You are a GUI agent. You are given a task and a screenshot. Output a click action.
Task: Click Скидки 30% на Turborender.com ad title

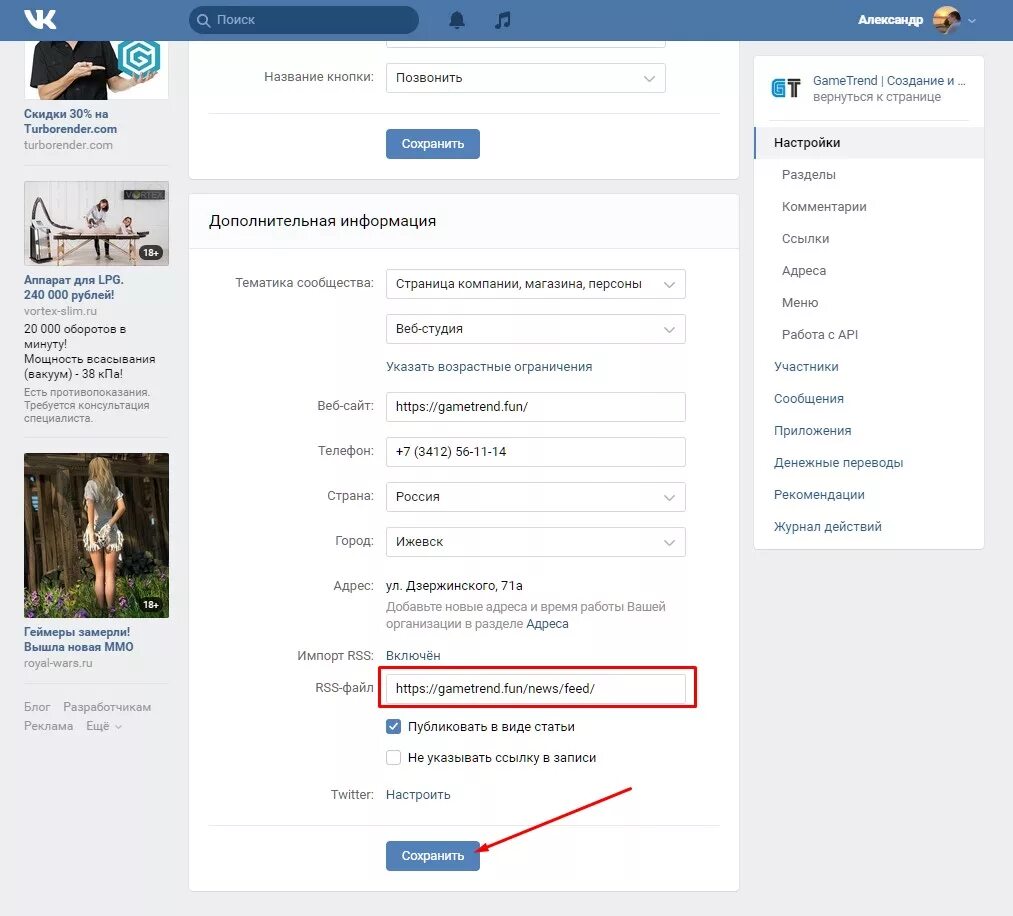(70, 121)
